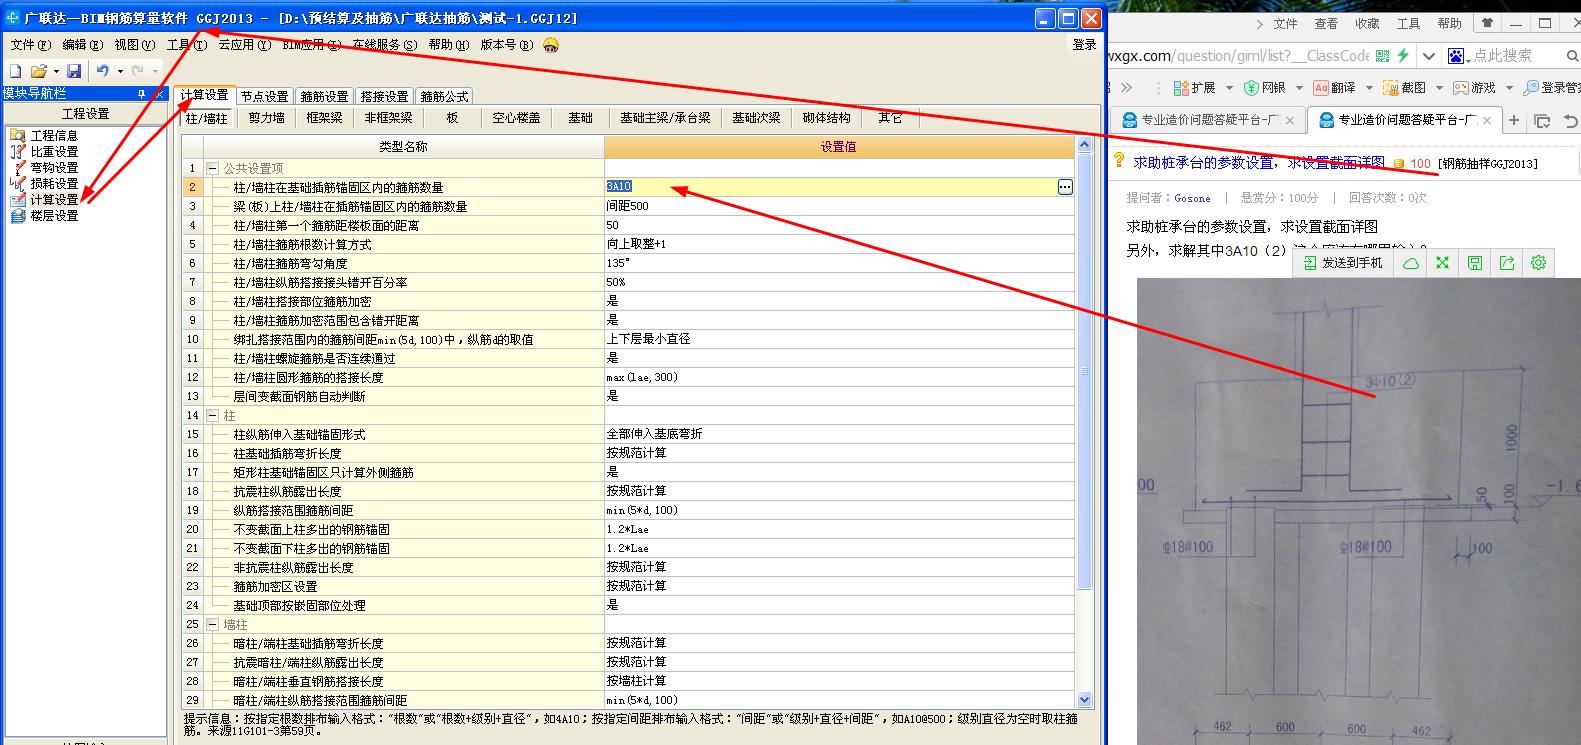Open the 帮助(H) menu in GGJ2013
The image size is (1581, 745).
point(448,45)
